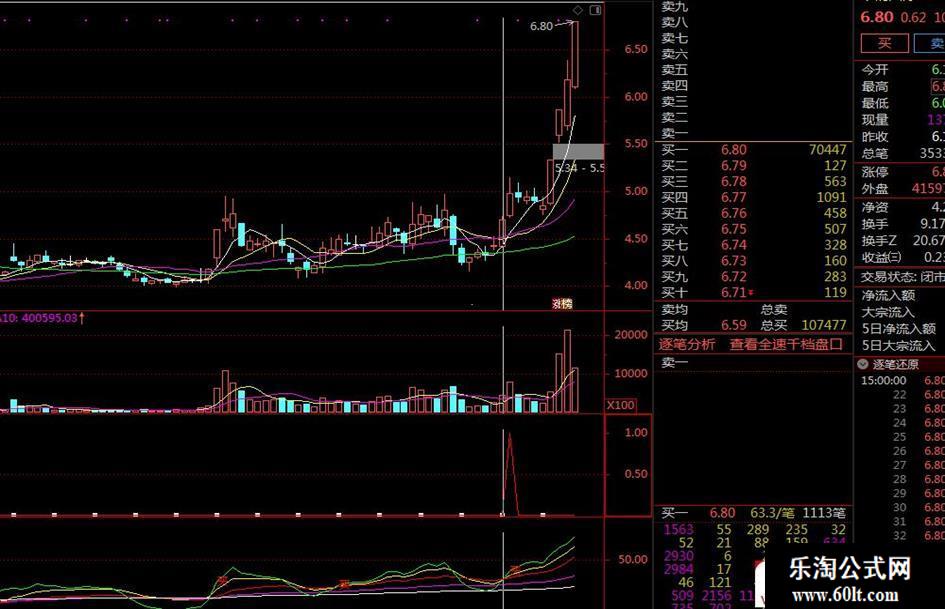Select the 买七 6.74 order row
The image size is (945, 609).
(753, 245)
